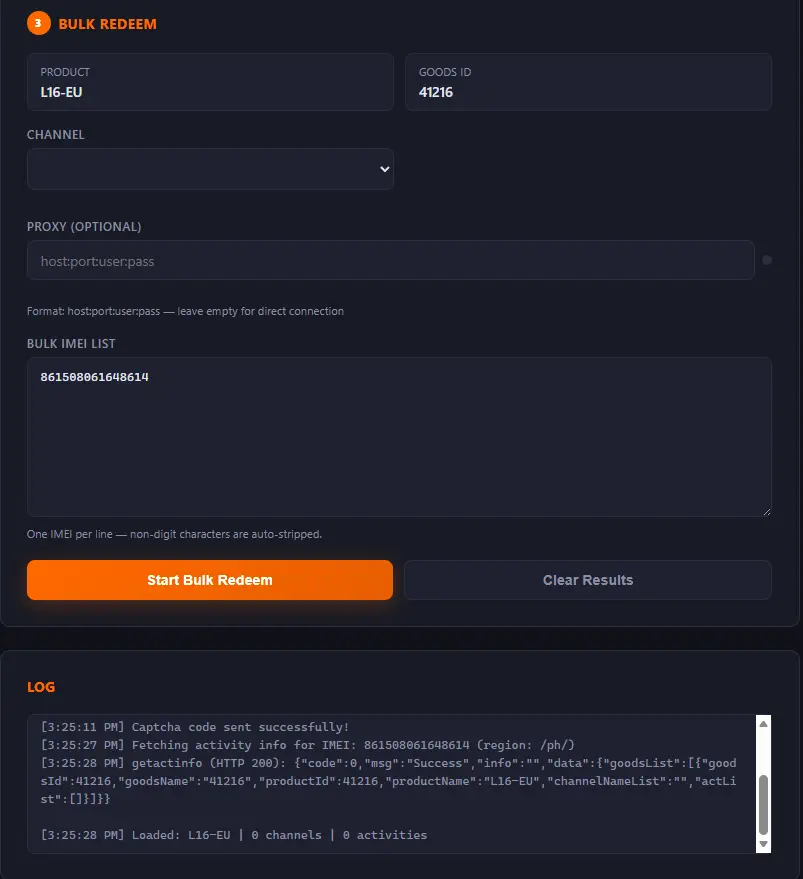Click the Clear Results button
Image resolution: width=803 pixels, height=879 pixels.
588,580
